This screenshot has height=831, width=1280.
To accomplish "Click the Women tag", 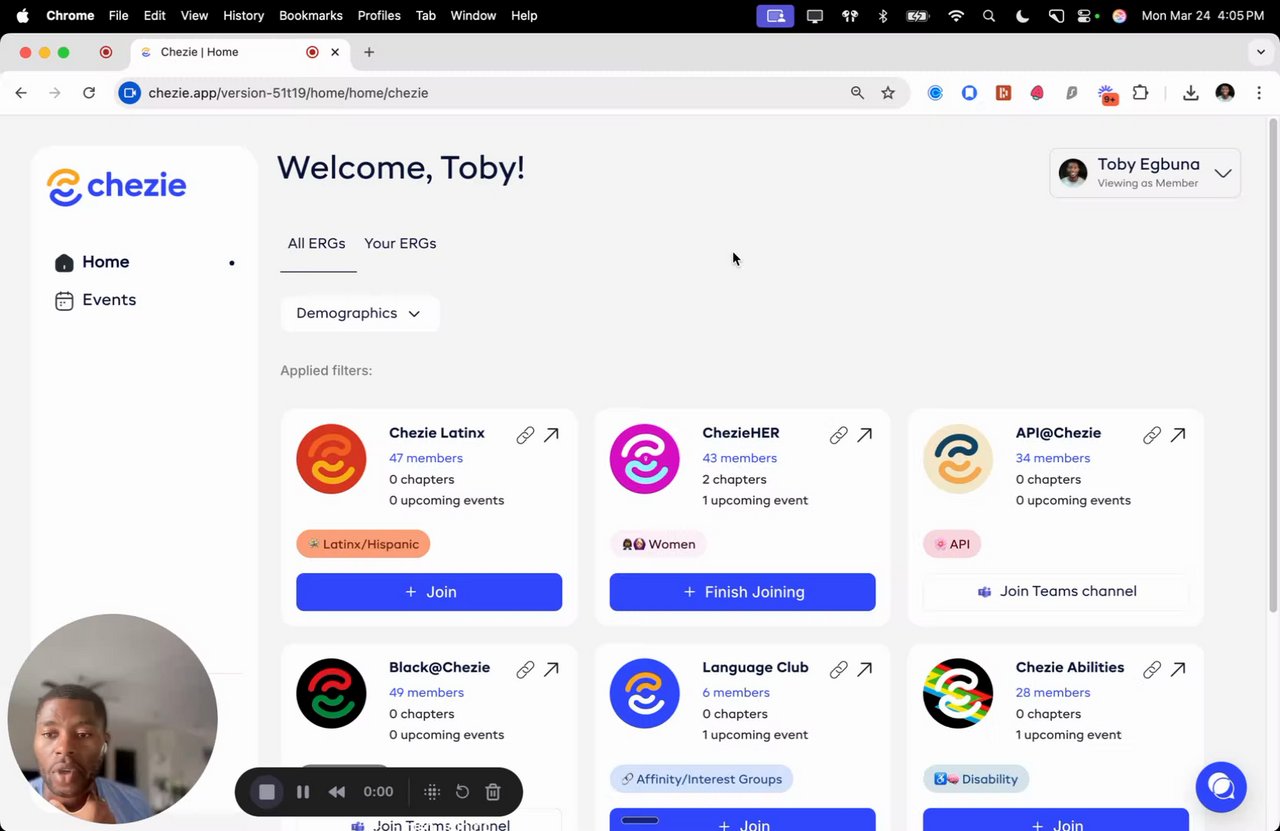I will click(659, 544).
